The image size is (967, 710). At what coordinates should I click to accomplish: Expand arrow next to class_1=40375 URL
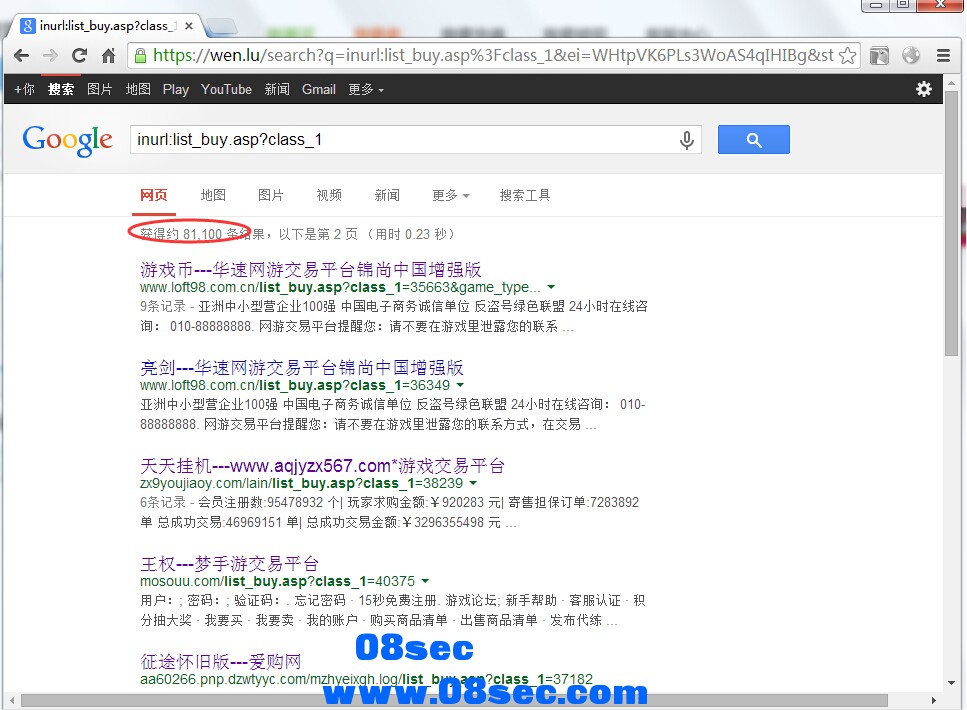pyautogui.click(x=425, y=582)
